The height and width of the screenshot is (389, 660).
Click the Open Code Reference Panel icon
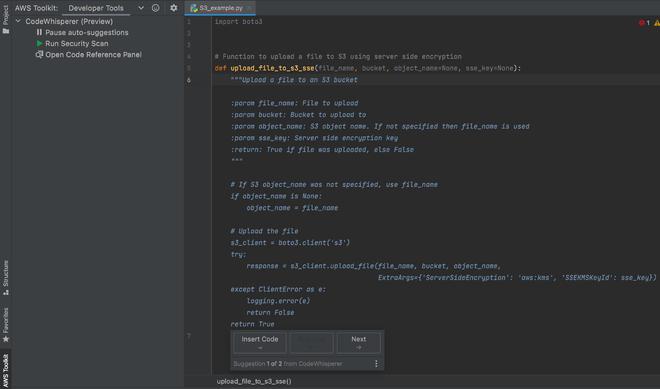(x=39, y=54)
